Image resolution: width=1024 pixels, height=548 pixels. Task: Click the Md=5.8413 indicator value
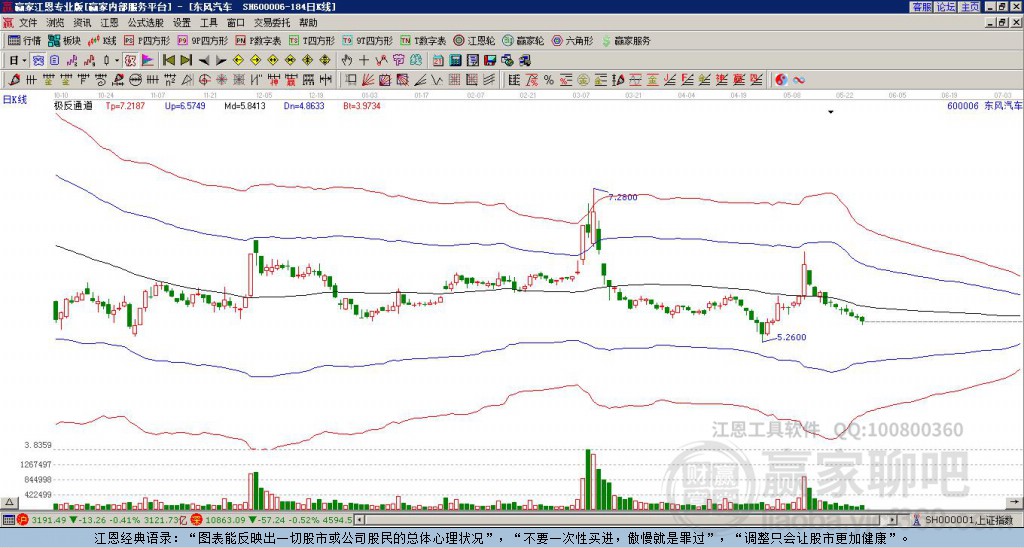(x=245, y=105)
